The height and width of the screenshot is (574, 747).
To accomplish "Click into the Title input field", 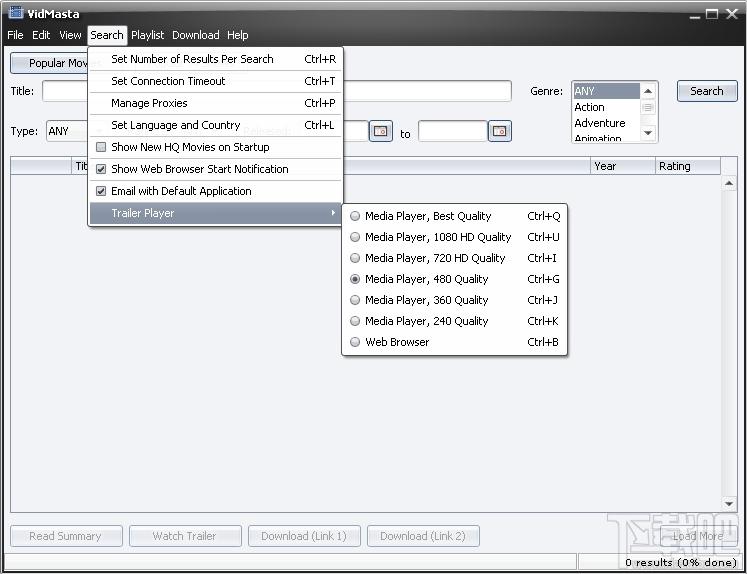I will click(x=277, y=91).
